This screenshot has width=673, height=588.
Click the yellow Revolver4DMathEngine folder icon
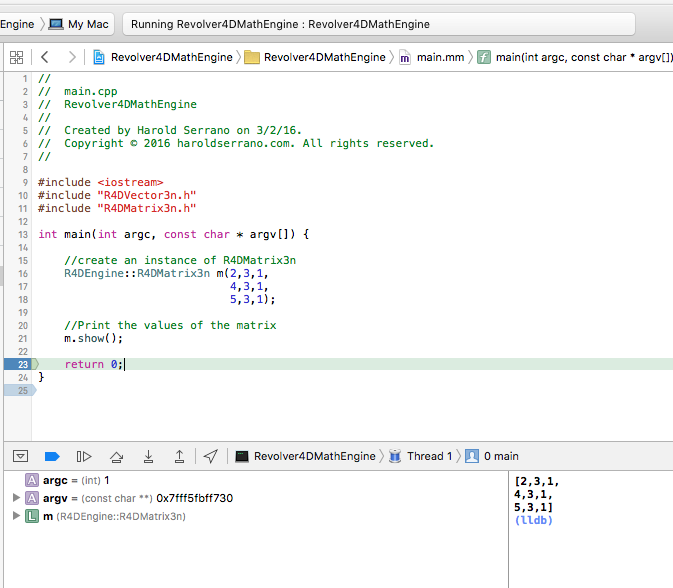click(252, 57)
